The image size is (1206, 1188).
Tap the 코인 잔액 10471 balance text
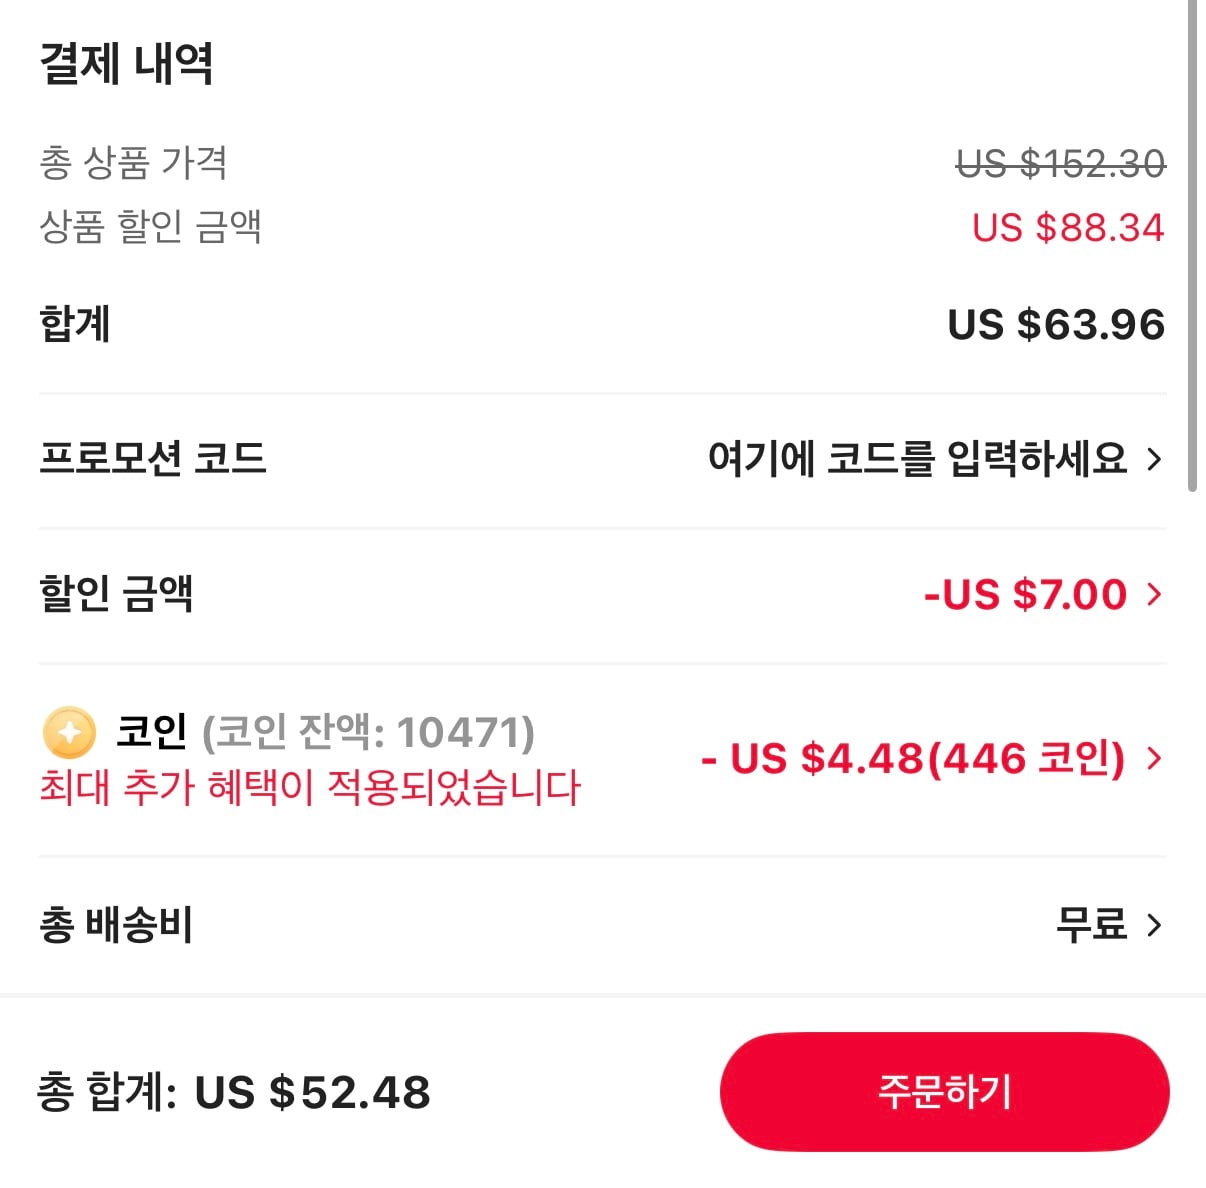368,732
